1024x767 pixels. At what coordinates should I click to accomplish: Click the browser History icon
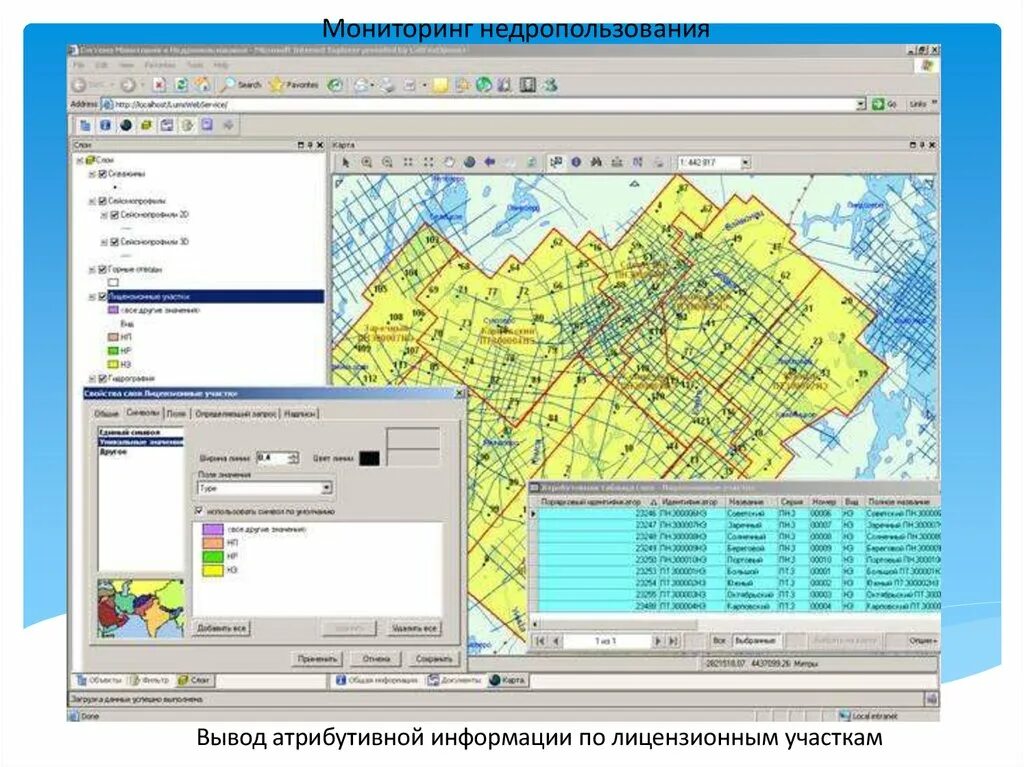335,85
